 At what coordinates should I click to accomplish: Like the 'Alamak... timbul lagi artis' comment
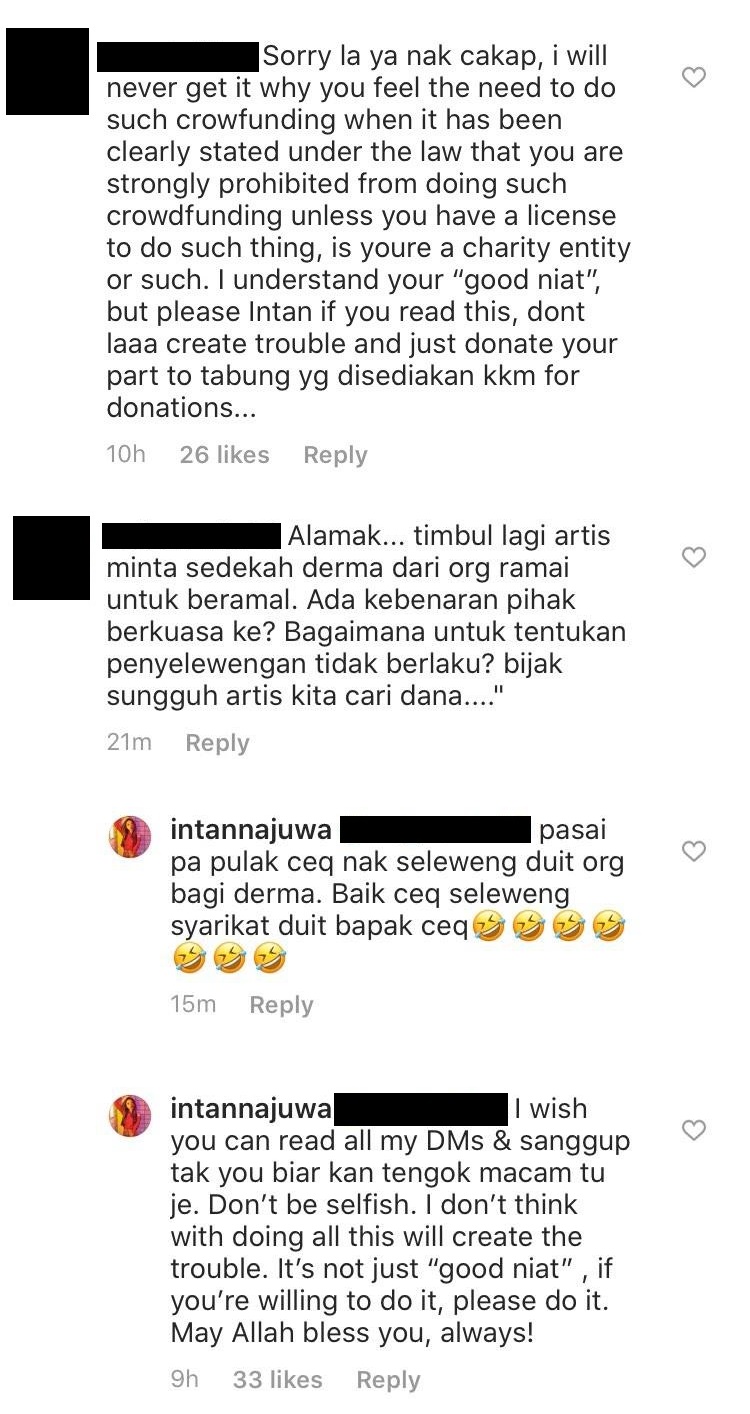[x=693, y=557]
